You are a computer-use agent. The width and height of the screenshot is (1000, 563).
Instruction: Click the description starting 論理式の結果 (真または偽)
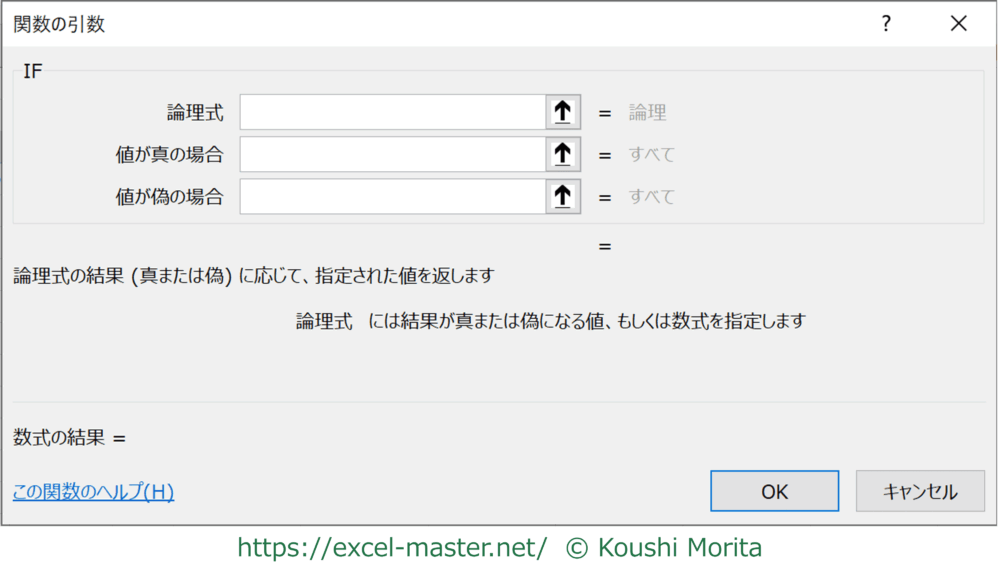point(253,275)
